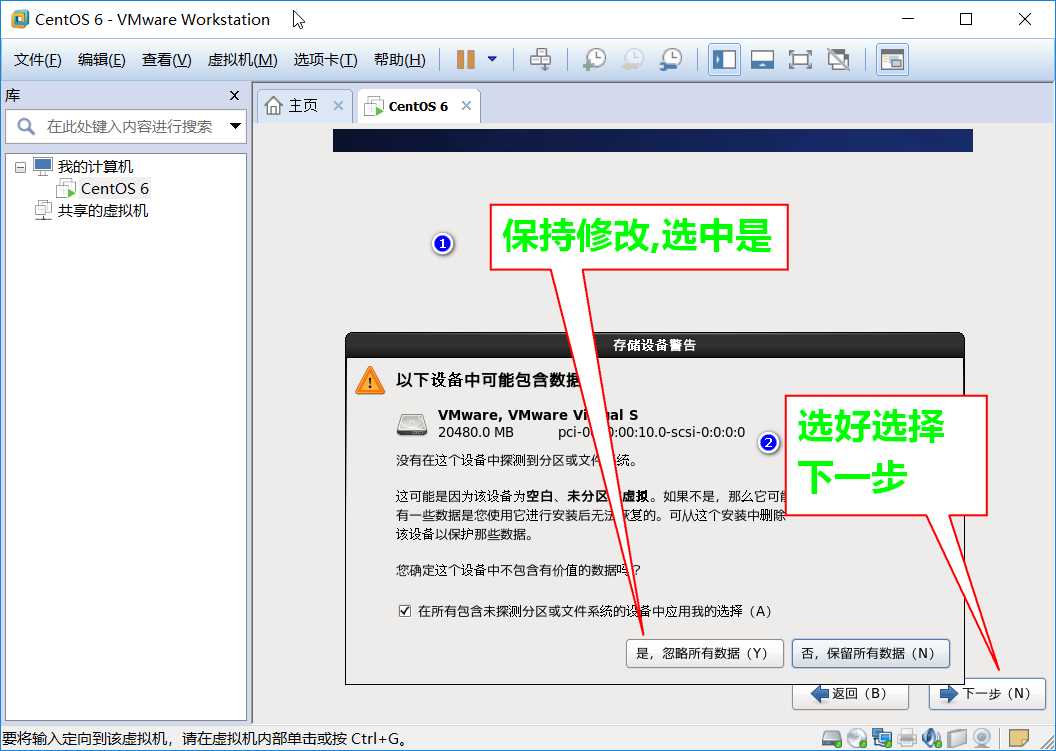
Task: Collapse the 我的计算机 tree node
Action: pos(21,166)
